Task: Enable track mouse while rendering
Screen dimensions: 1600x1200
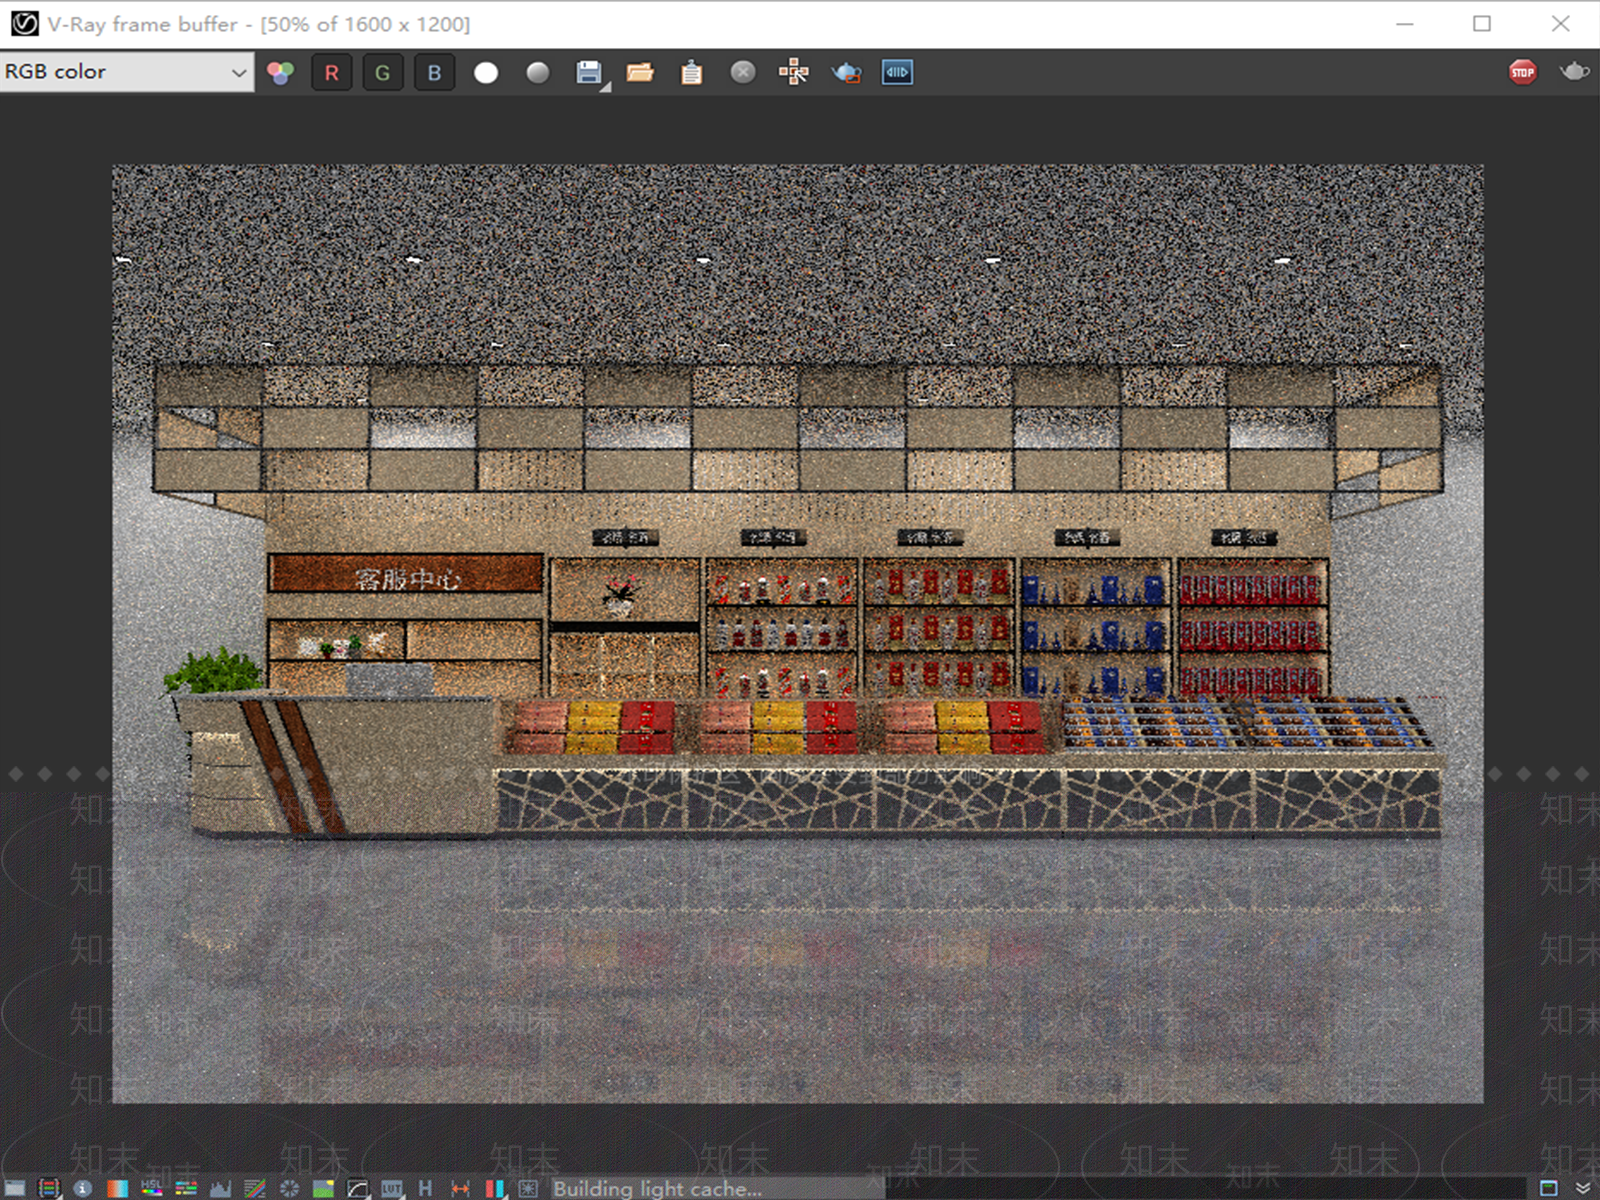Action: click(x=794, y=72)
